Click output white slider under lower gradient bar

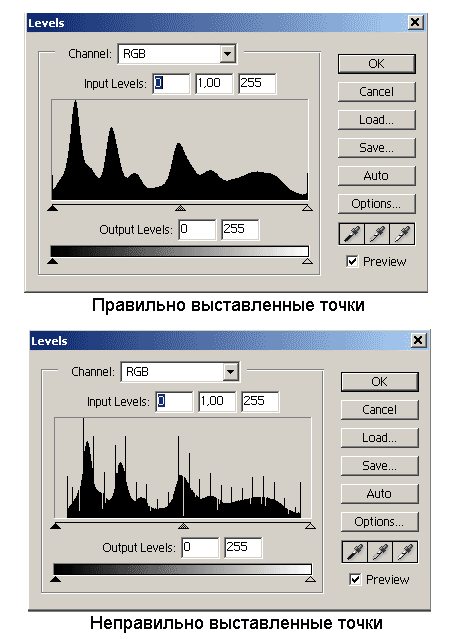310,579
